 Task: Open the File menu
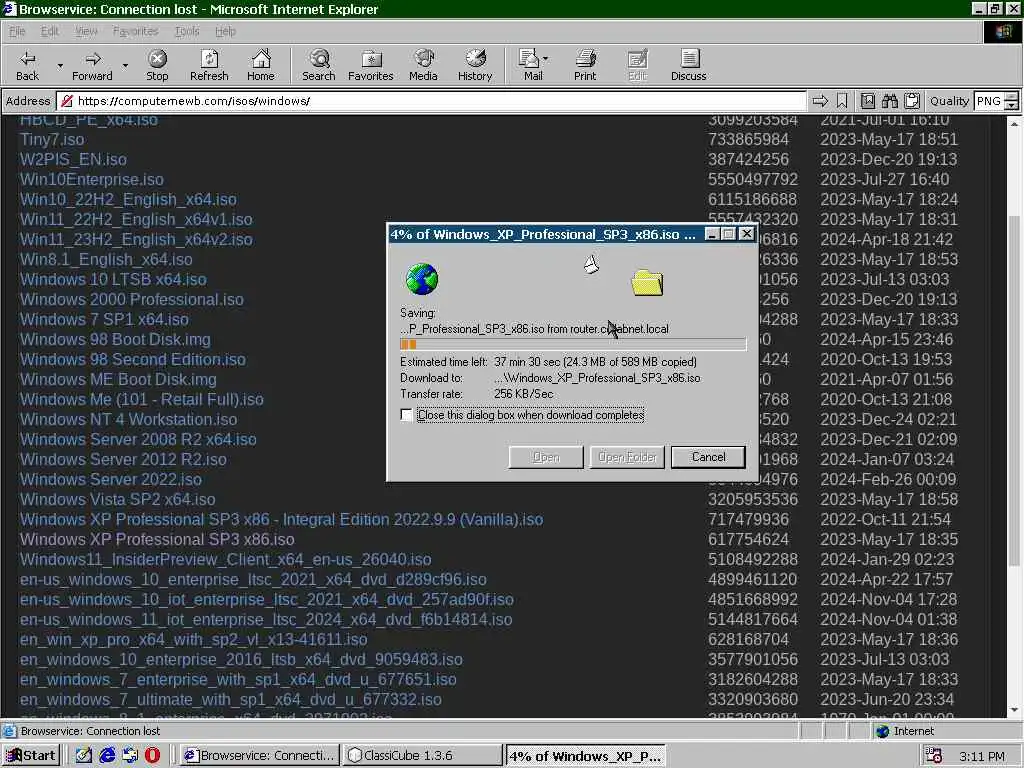tap(17, 31)
